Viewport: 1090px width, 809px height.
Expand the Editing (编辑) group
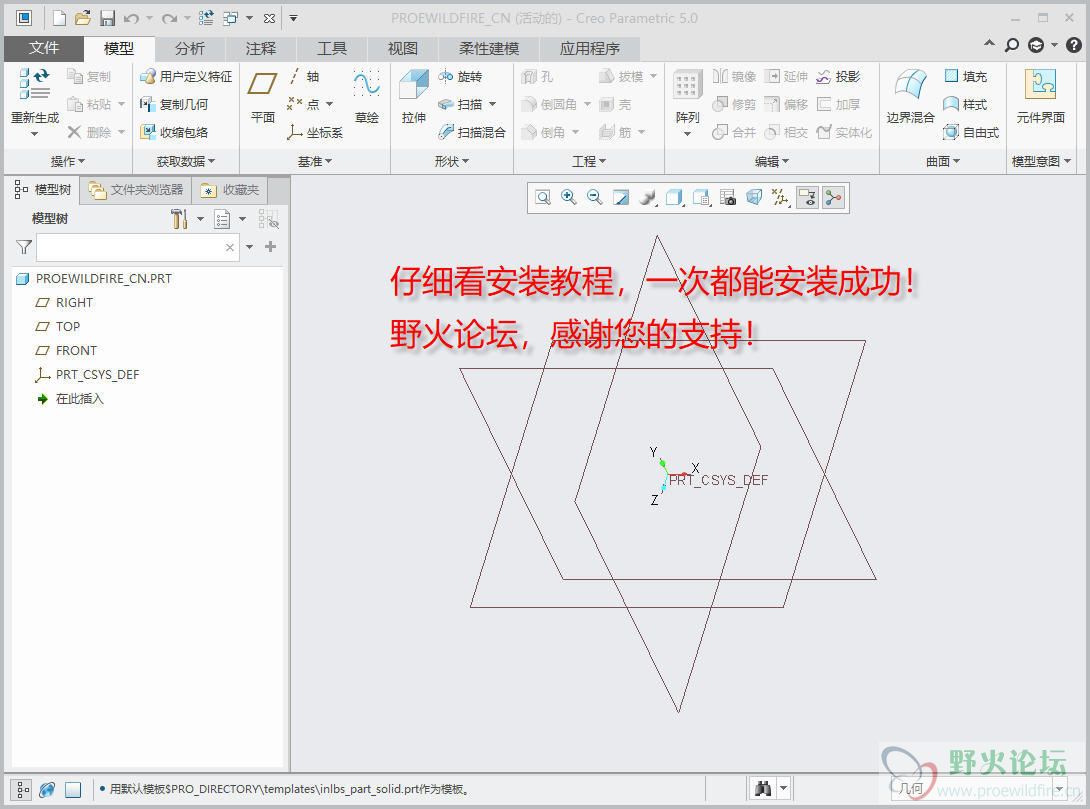coord(772,161)
